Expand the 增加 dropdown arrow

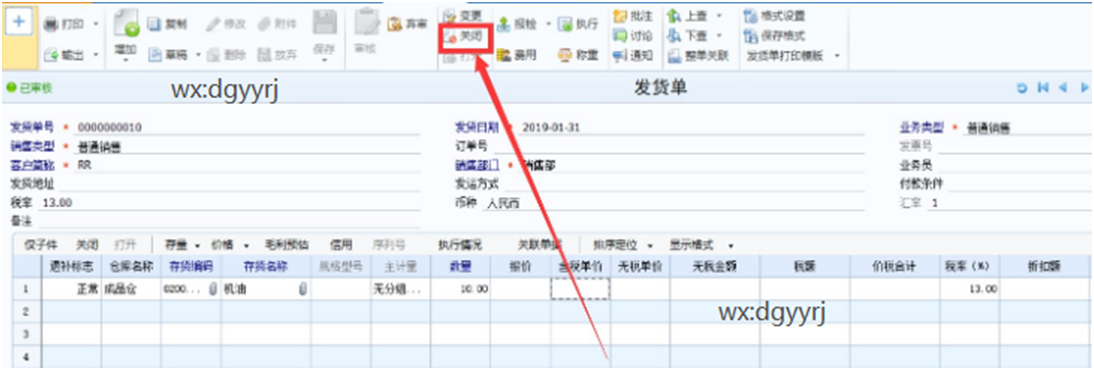(126, 61)
